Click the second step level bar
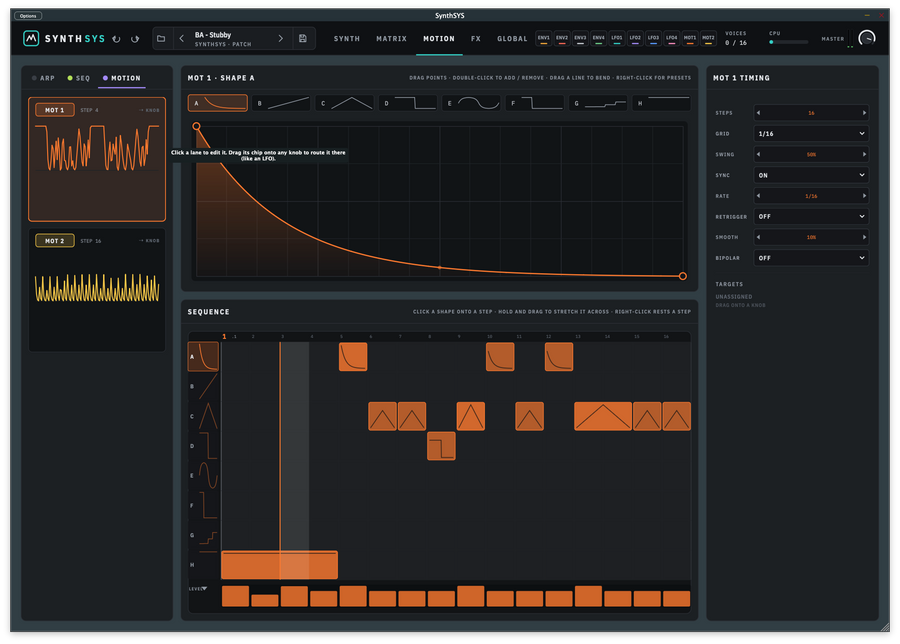 click(x=265, y=600)
